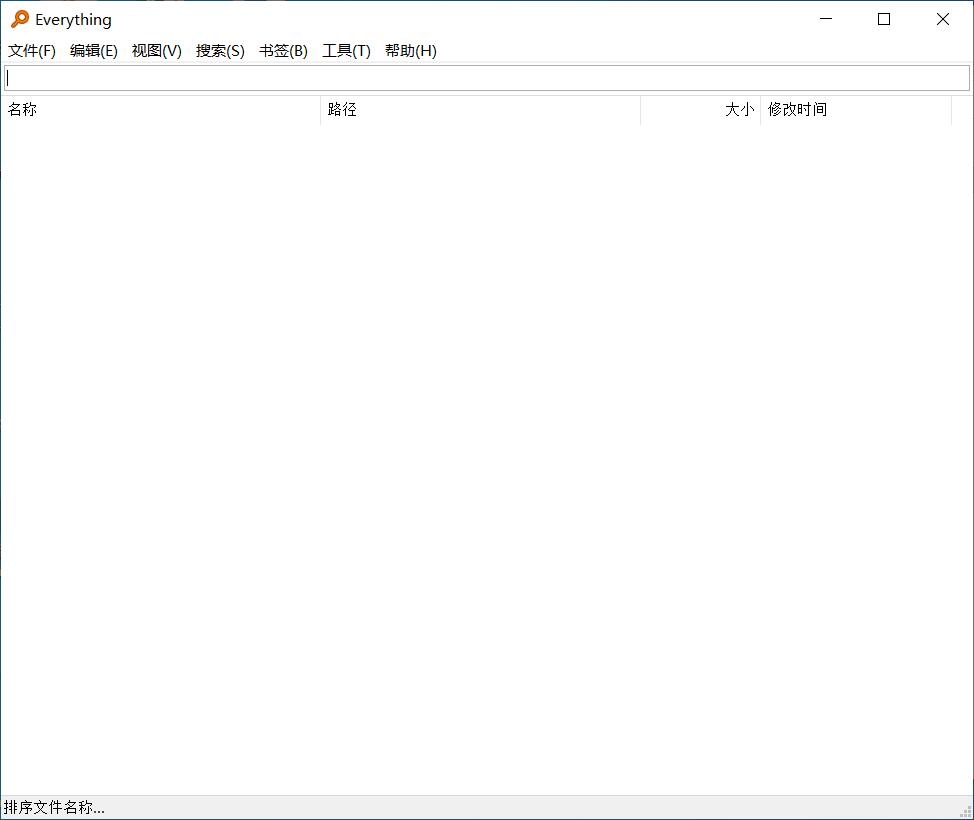The width and height of the screenshot is (974, 820).
Task: Open the 搜索(S) menu
Action: pyautogui.click(x=220, y=51)
